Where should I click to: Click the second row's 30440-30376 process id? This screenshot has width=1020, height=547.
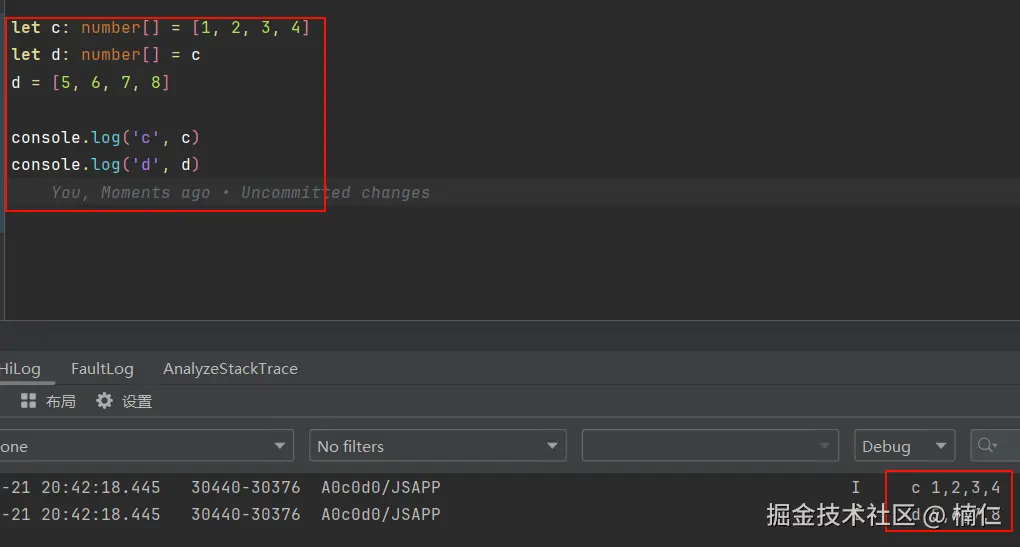click(x=245, y=514)
